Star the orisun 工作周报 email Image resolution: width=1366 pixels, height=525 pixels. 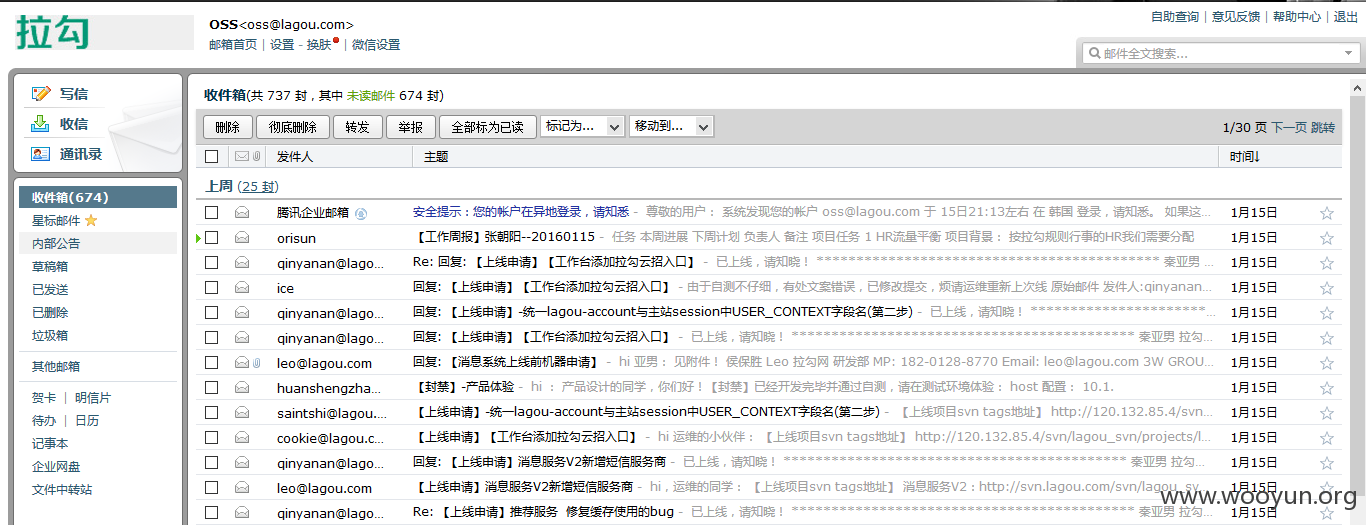point(1327,238)
